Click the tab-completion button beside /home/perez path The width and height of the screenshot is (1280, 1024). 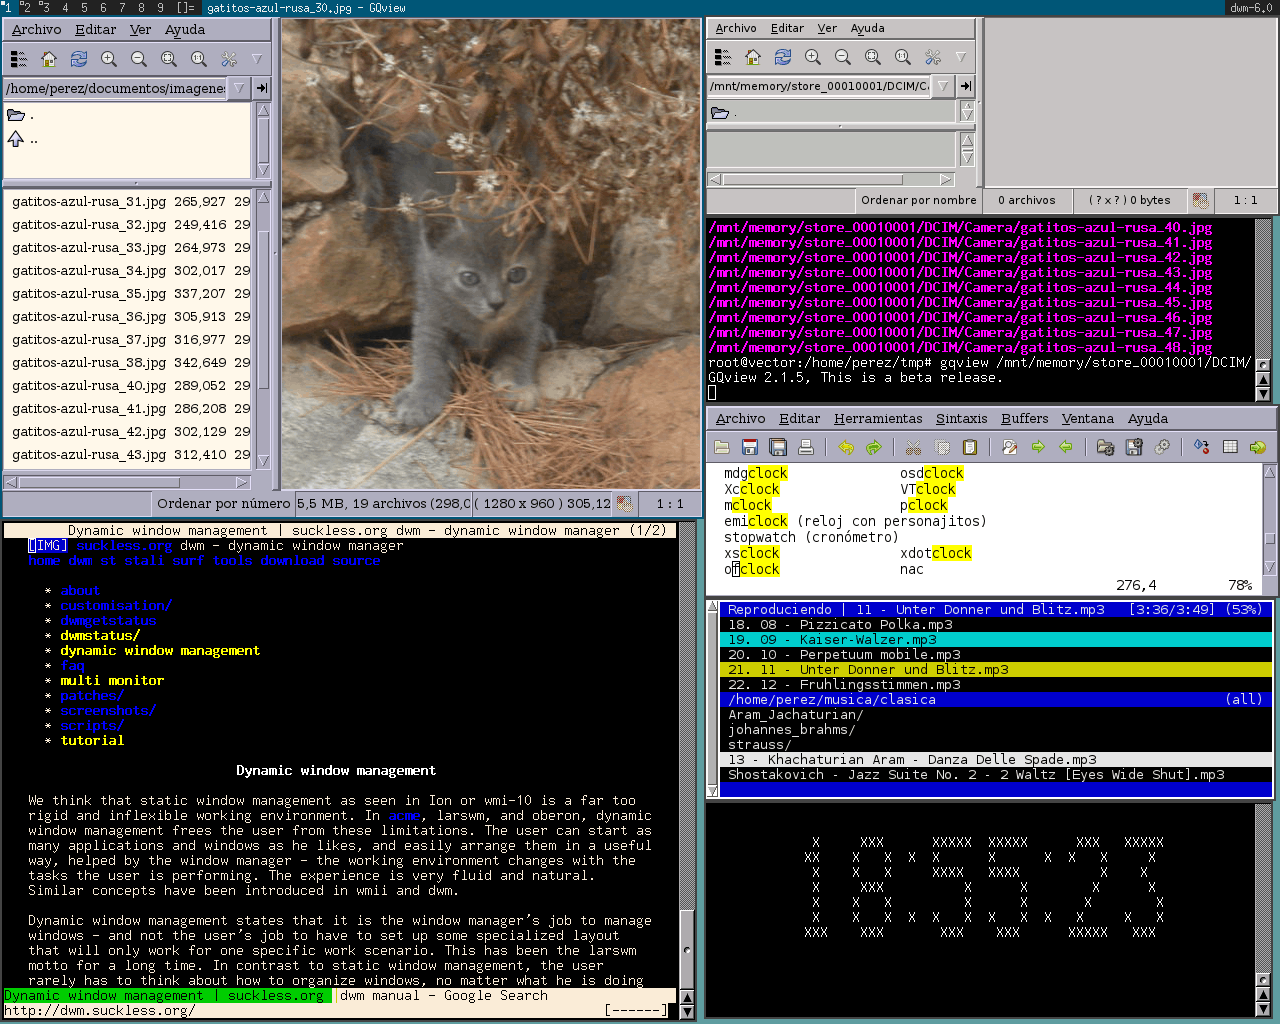pos(262,88)
